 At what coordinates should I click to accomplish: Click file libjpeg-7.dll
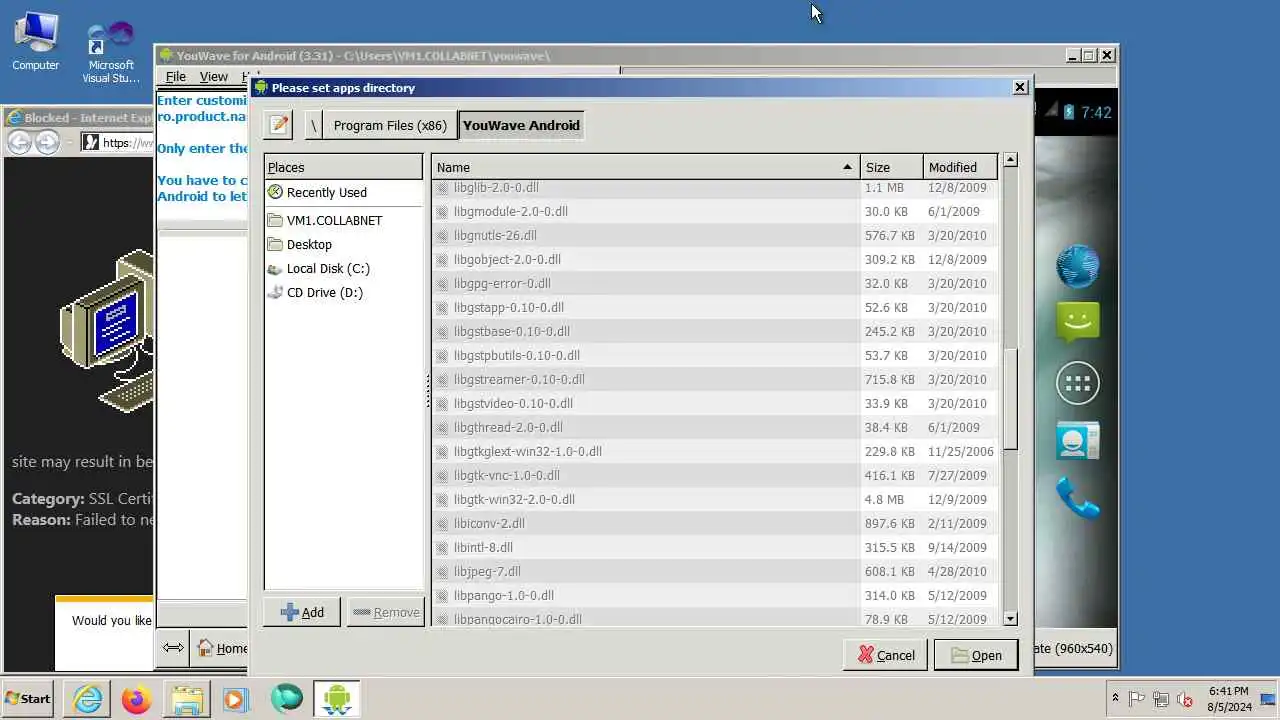coord(487,571)
